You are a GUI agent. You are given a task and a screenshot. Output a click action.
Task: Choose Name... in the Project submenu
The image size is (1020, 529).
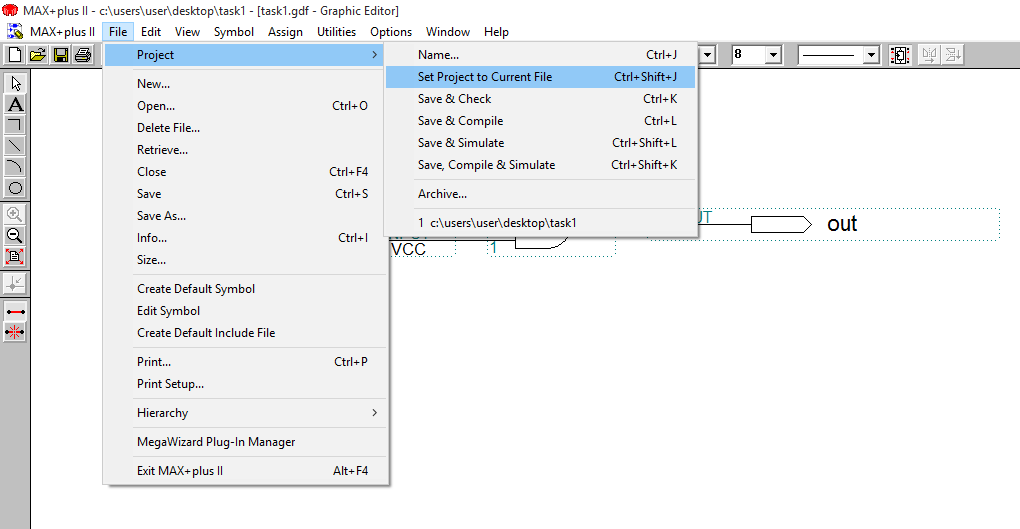coord(540,55)
